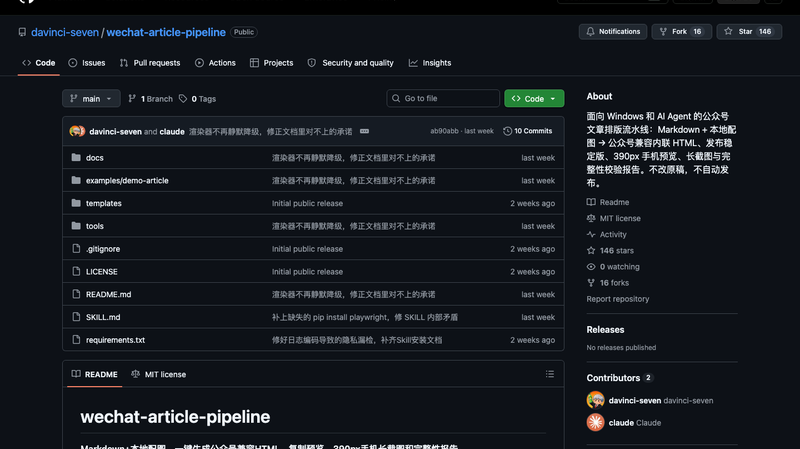Switch to the Issues tab
800x449 pixels.
pos(87,63)
